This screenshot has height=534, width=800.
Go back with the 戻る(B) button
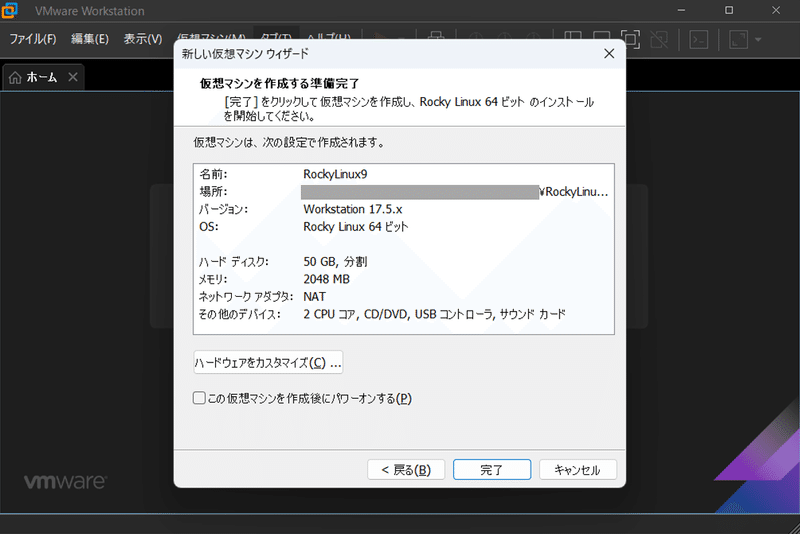point(406,470)
